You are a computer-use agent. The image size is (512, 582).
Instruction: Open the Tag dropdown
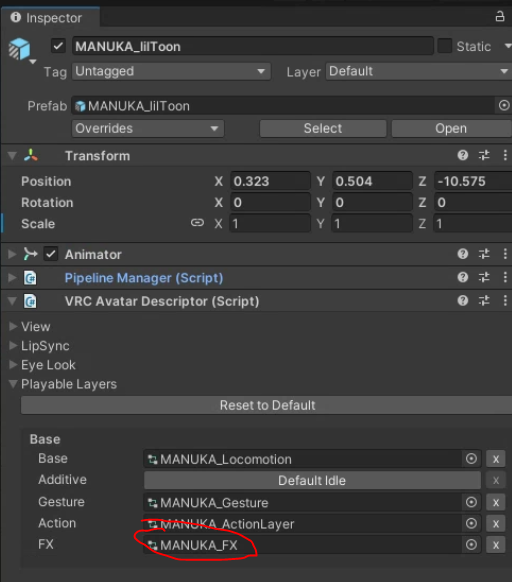[171, 71]
